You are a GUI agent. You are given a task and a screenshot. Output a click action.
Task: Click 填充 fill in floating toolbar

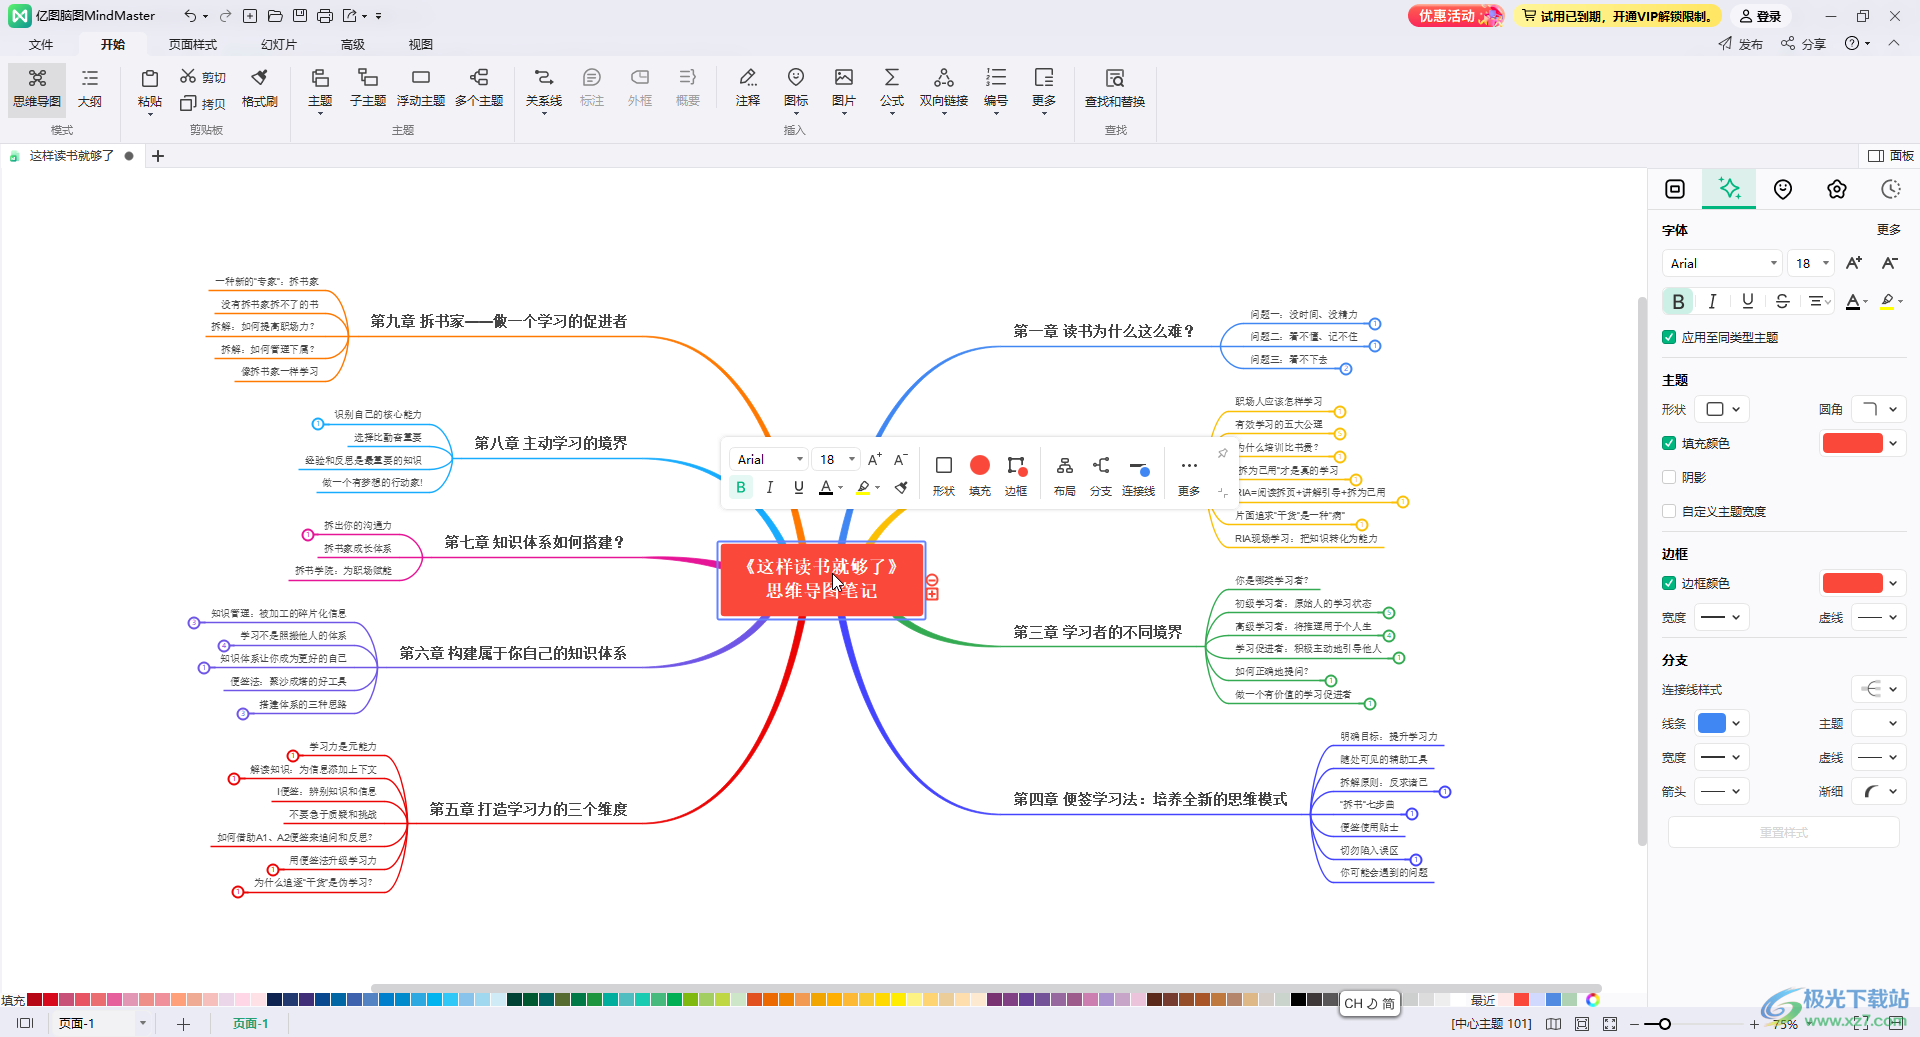tap(980, 475)
